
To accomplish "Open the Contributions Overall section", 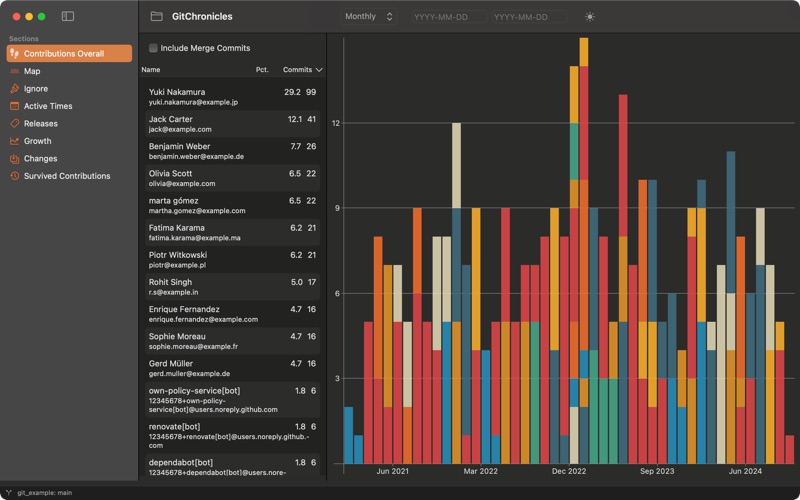I will (69, 54).
